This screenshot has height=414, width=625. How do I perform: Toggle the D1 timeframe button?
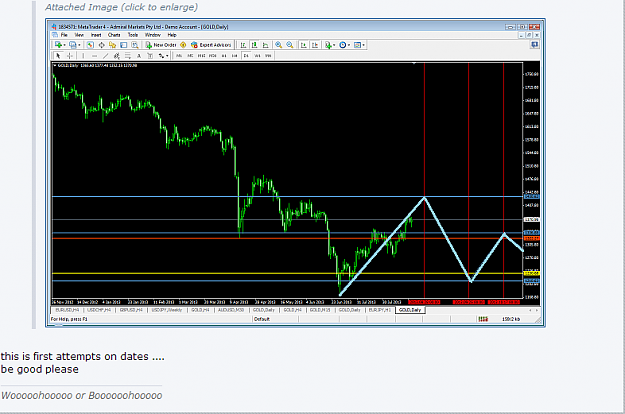(246, 56)
